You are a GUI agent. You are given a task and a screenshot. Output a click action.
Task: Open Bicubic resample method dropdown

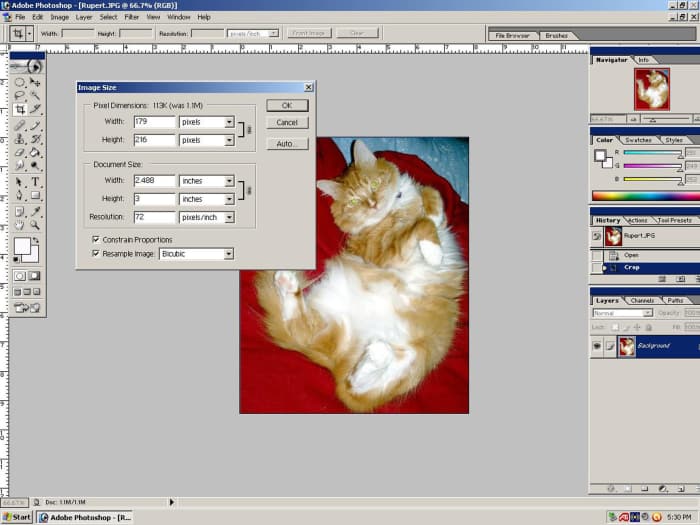(229, 254)
